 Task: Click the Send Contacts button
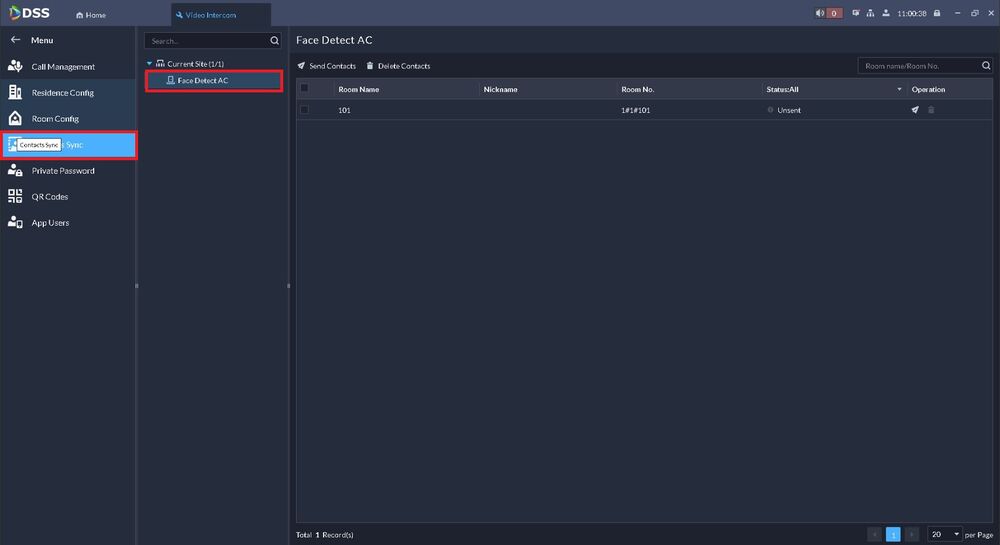327,66
